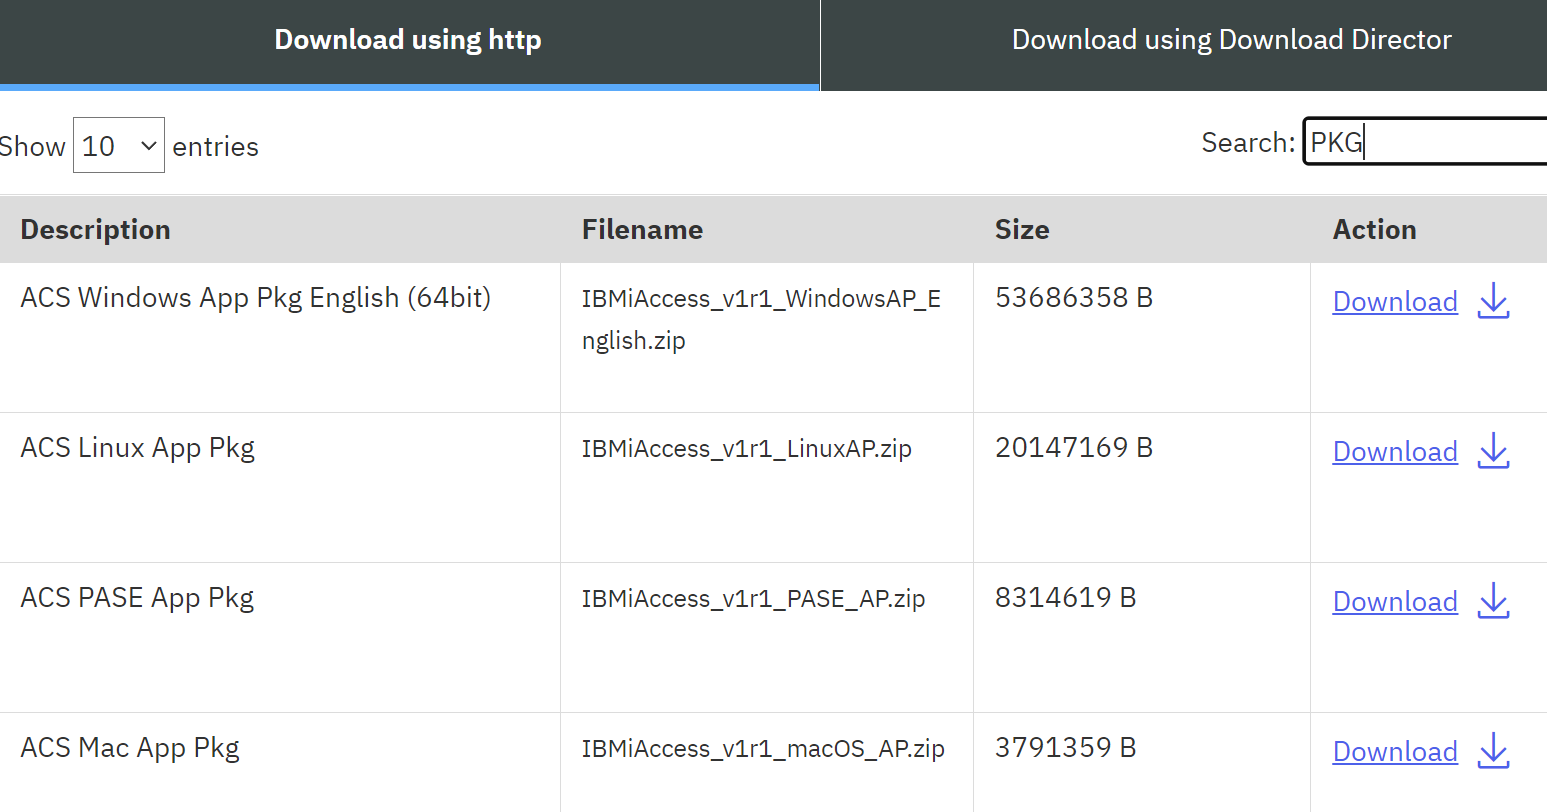
Task: Focus the Search field containing PKG
Action: point(1425,142)
